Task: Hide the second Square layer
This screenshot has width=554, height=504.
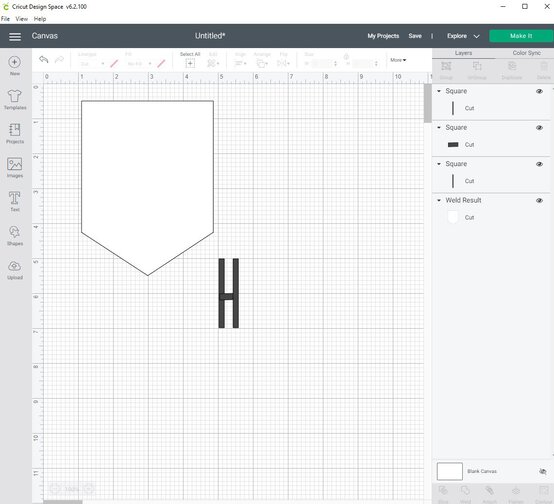Action: (x=539, y=128)
